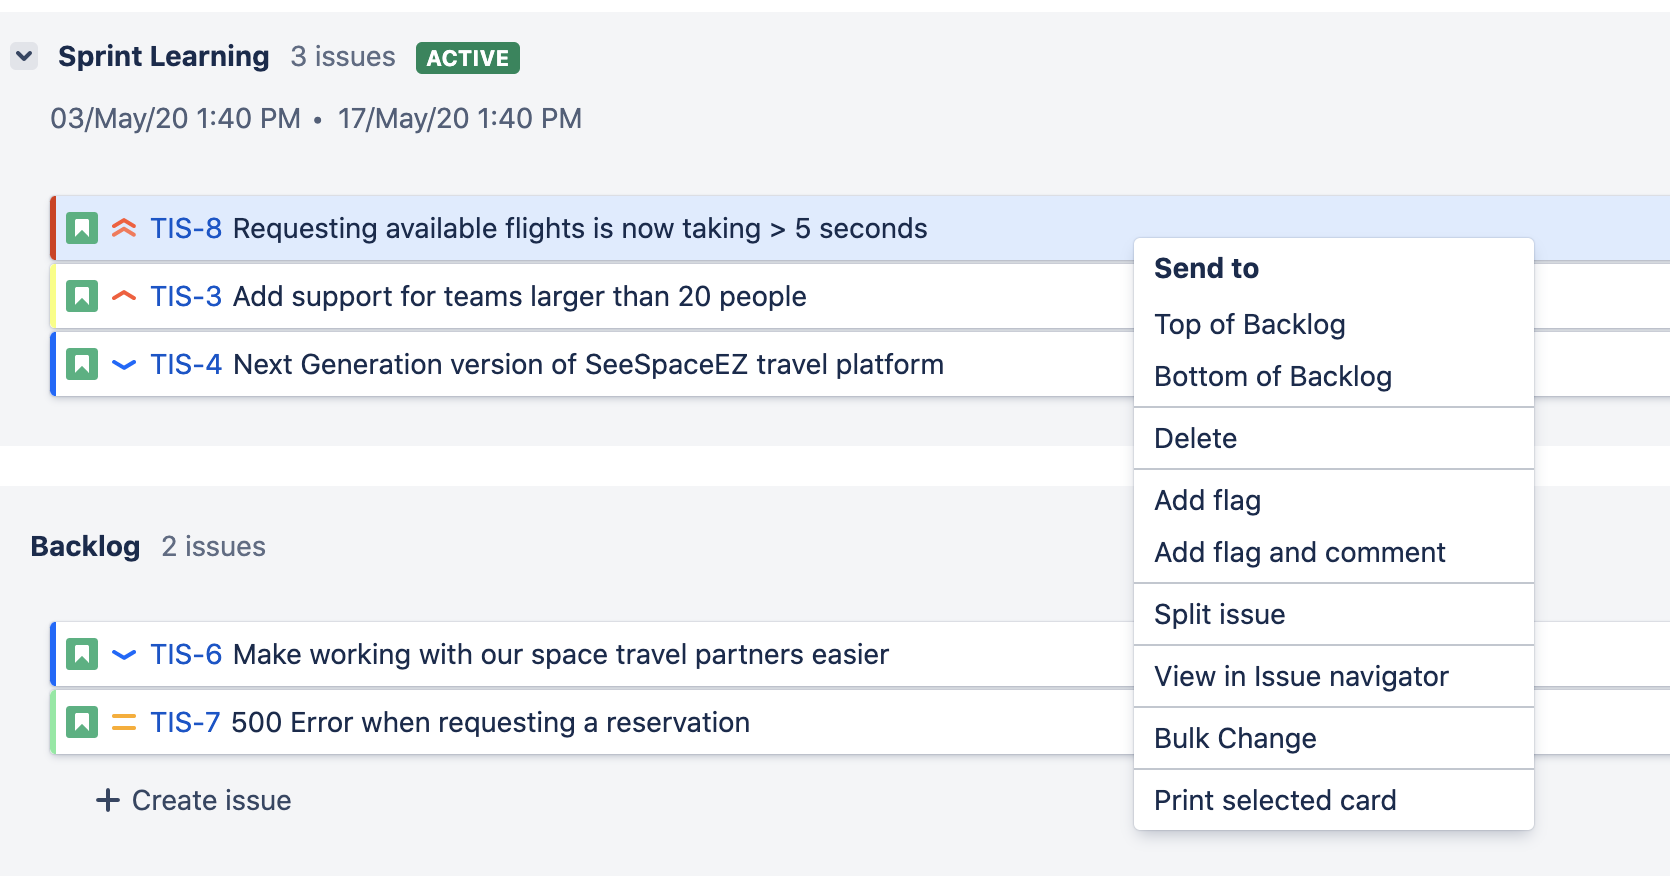Click Print selected card menu entry
This screenshot has width=1670, height=876.
tap(1274, 800)
